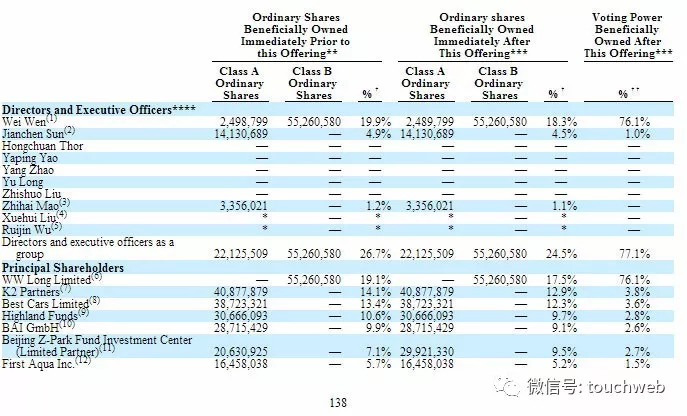Click the Principal Shareholders section heading

62,268
